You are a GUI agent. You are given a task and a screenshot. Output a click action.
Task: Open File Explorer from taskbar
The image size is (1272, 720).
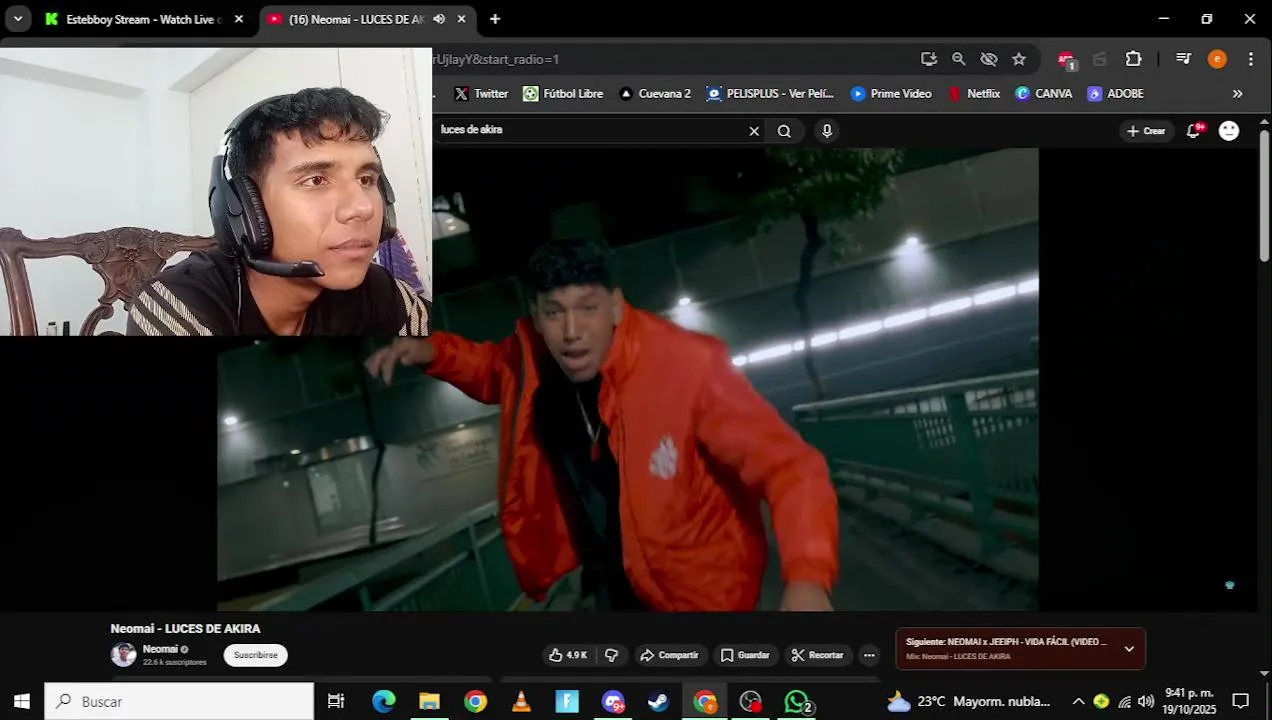[429, 701]
